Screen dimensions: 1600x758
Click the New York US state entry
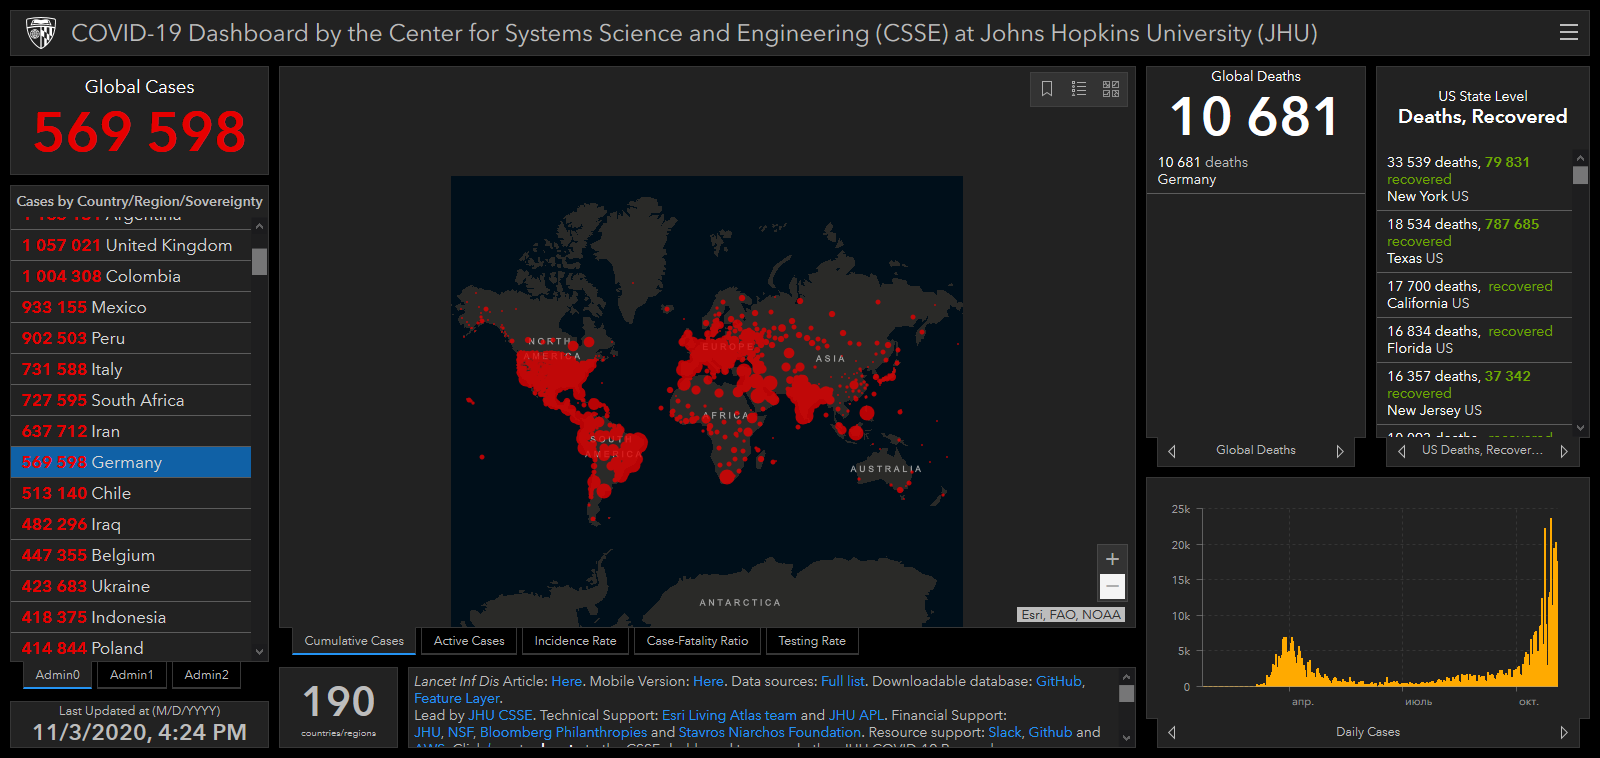coord(1478,179)
